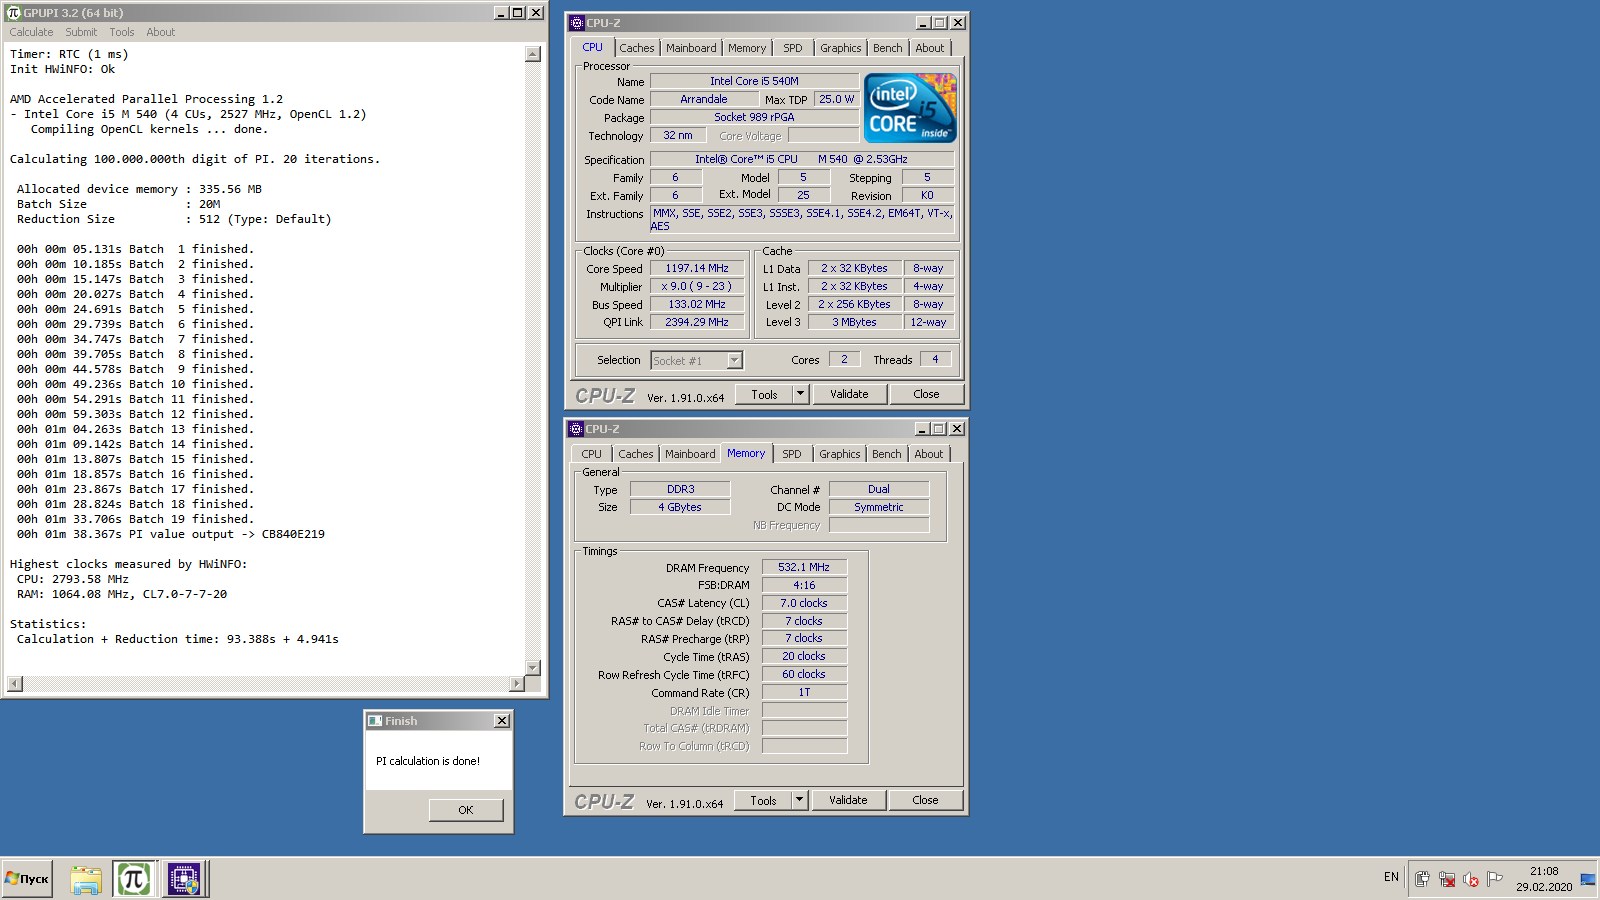Click scroll left arrow in GPUPI log
The image size is (1600, 900).
click(x=14, y=684)
